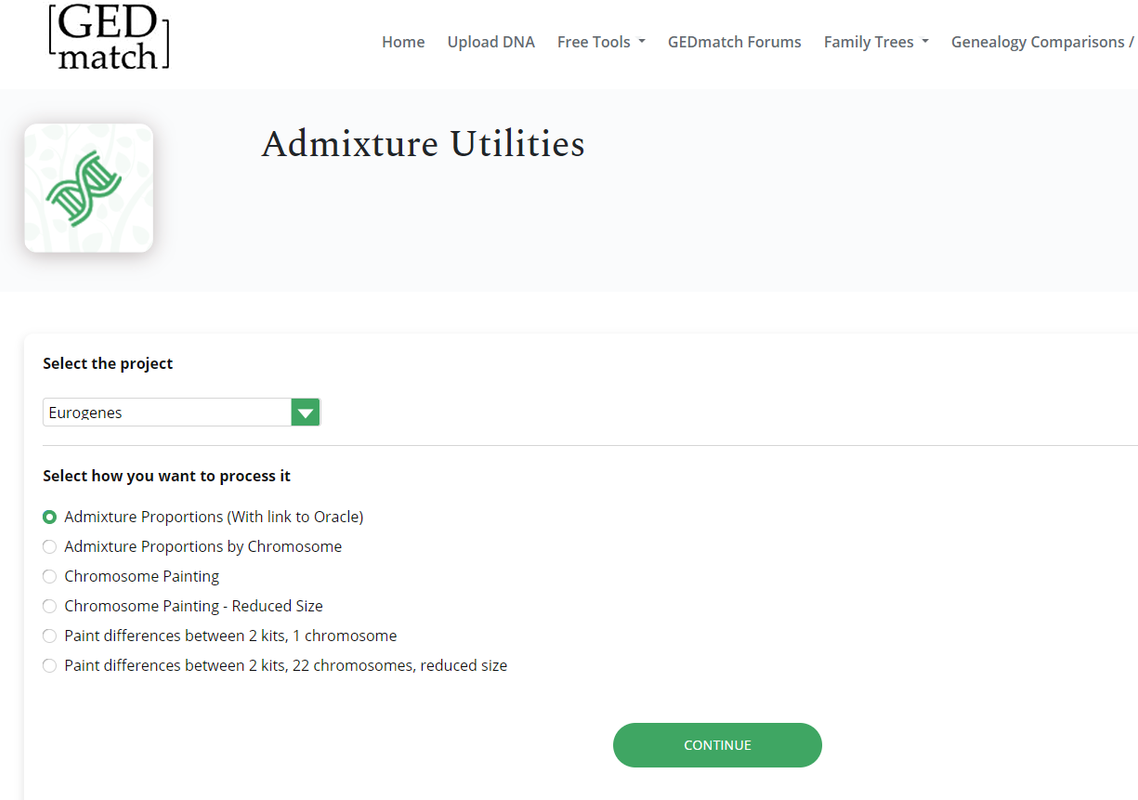This screenshot has width=1138, height=800.
Task: Open the Home page link
Action: [403, 42]
